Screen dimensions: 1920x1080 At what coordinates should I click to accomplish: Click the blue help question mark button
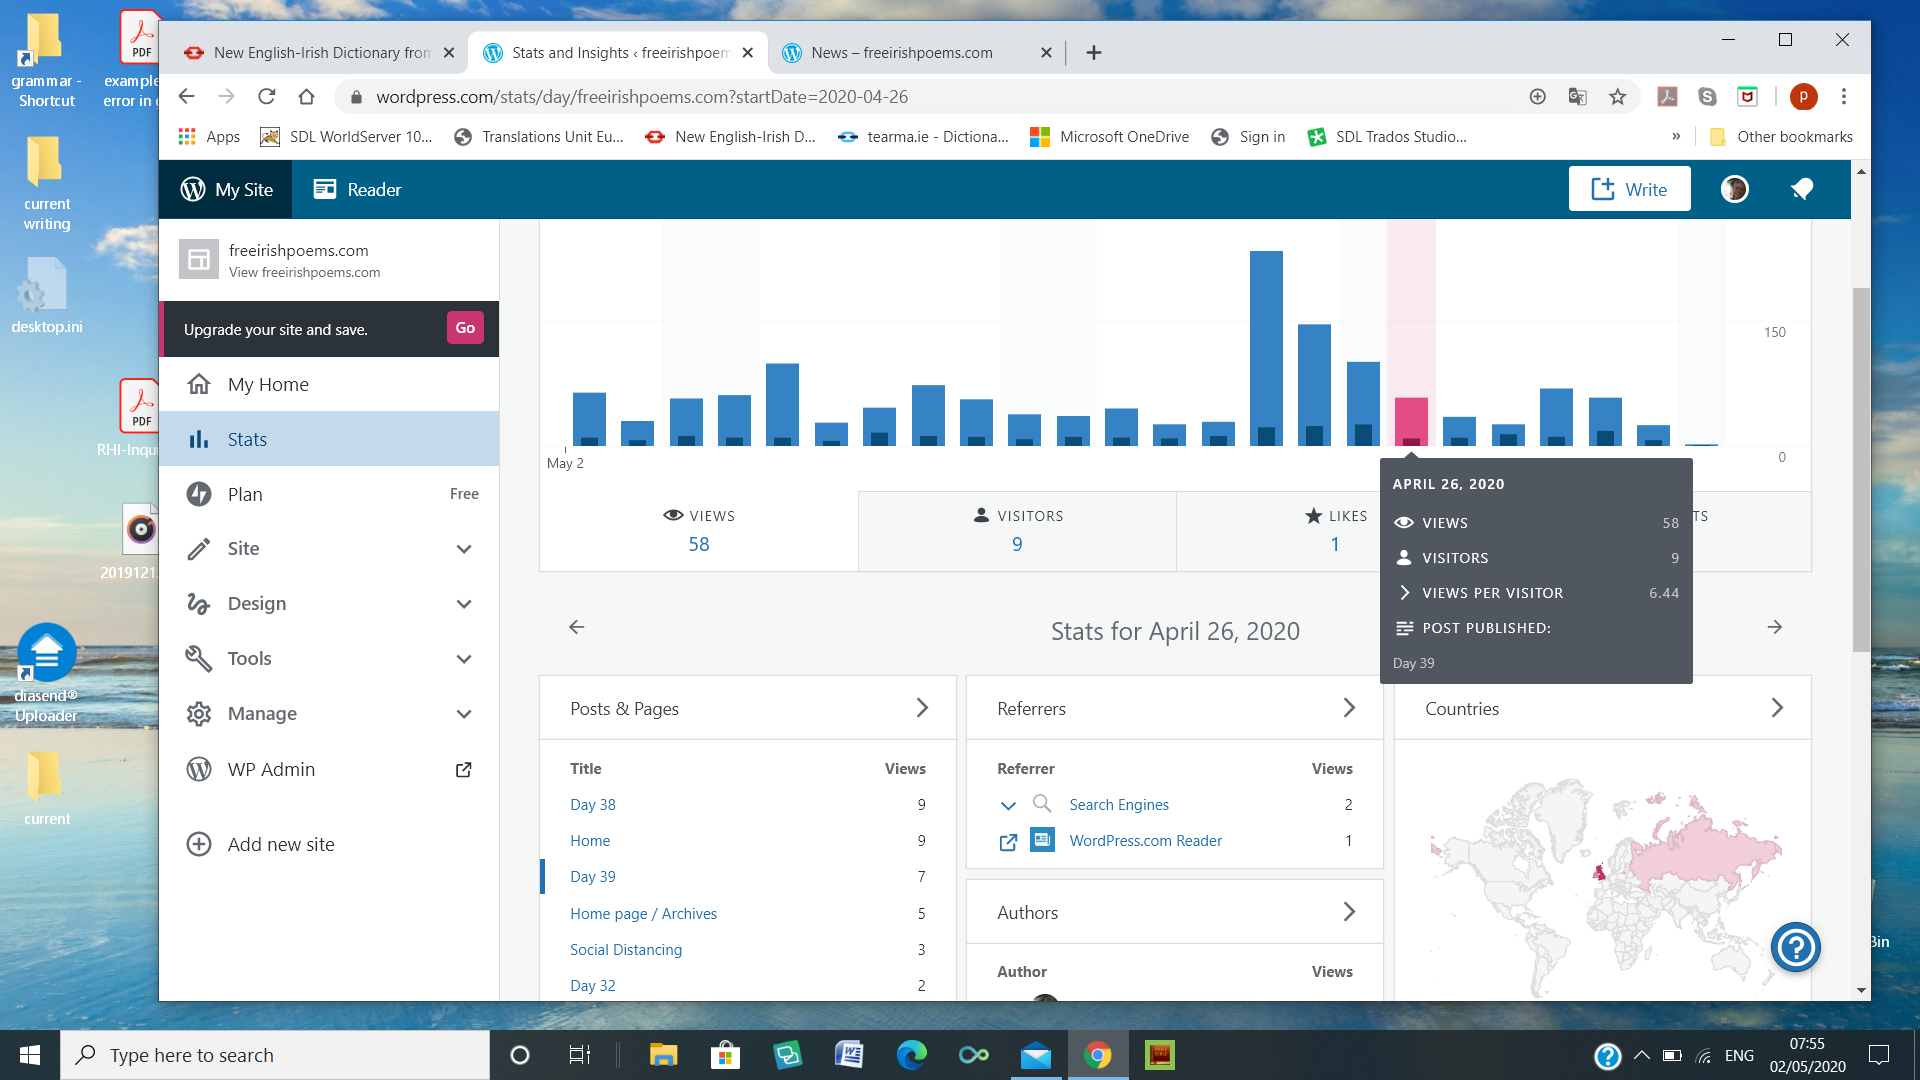tap(1796, 946)
